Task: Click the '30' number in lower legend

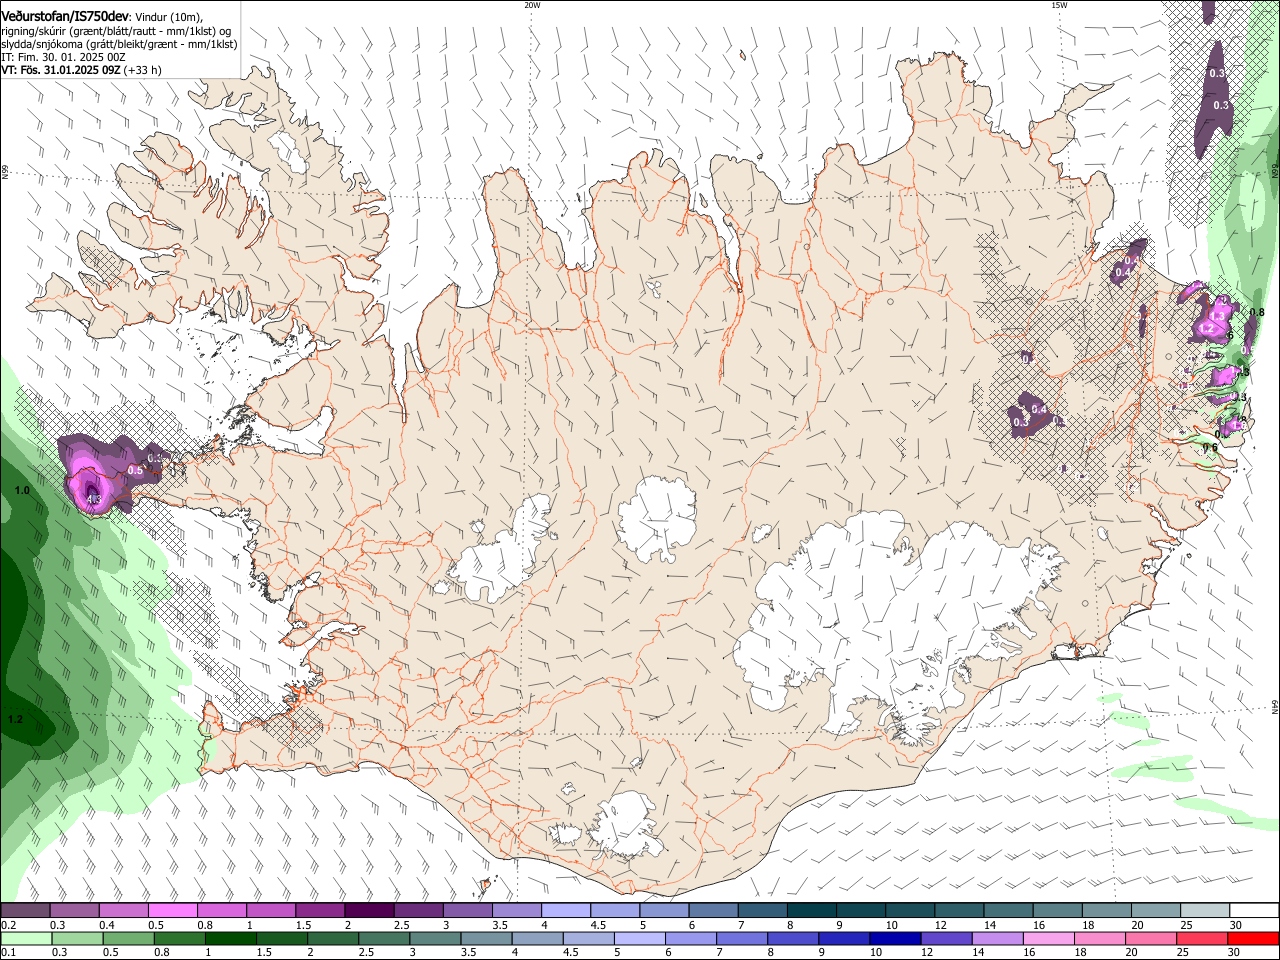Action: 1234,952
